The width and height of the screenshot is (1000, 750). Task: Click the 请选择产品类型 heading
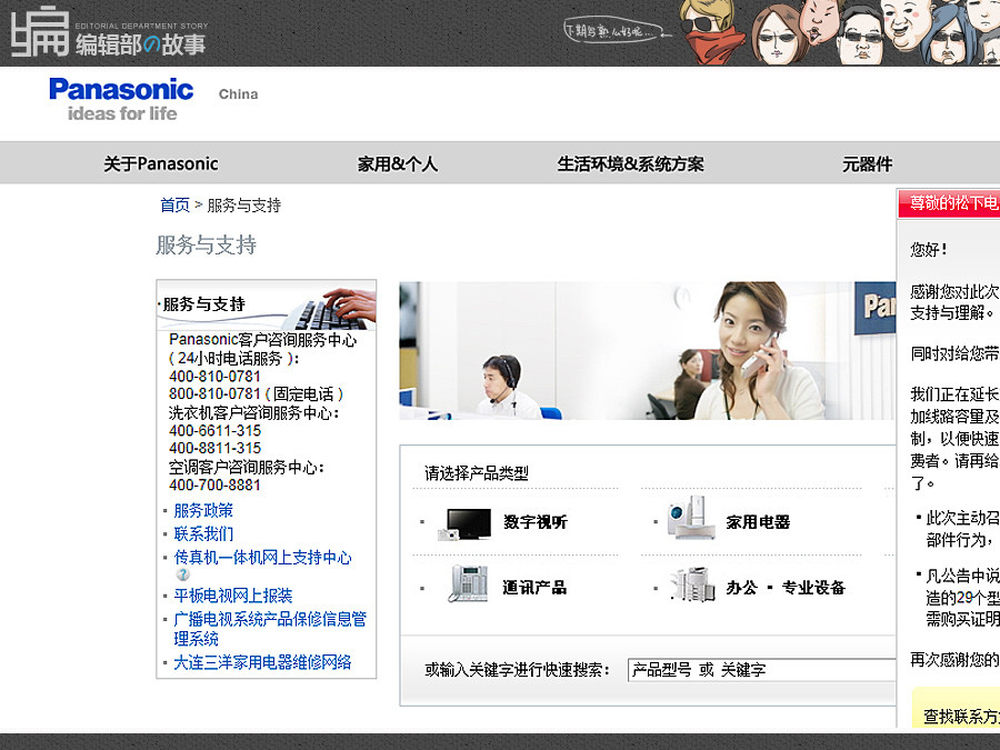(476, 473)
